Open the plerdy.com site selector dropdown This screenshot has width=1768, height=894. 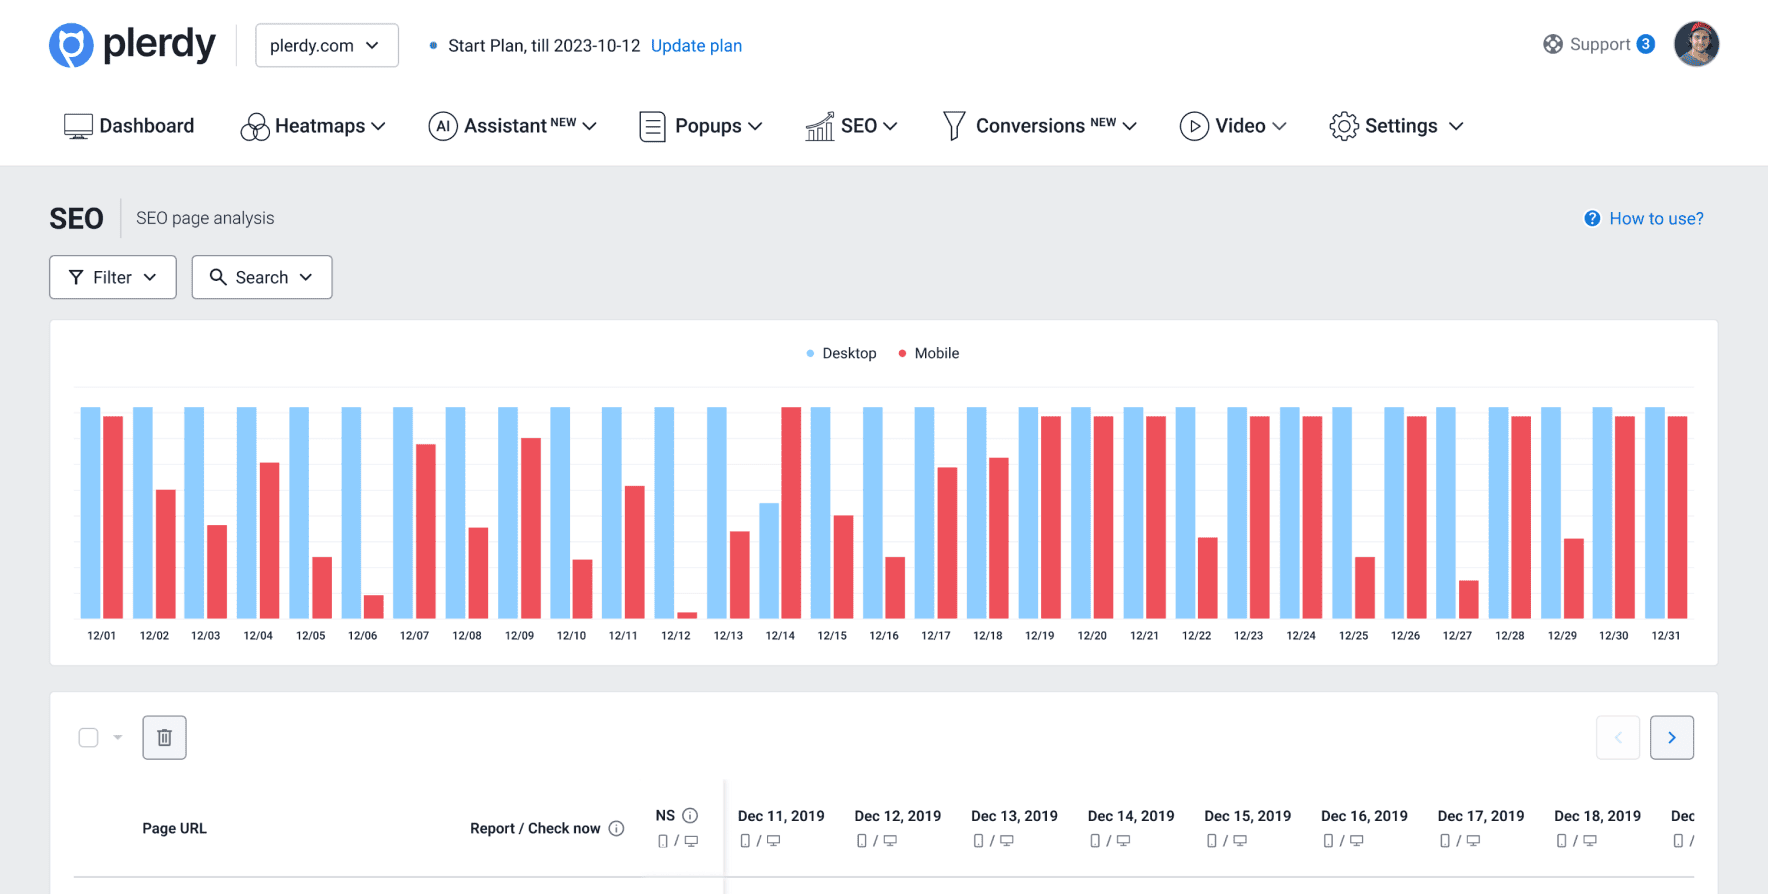[326, 46]
